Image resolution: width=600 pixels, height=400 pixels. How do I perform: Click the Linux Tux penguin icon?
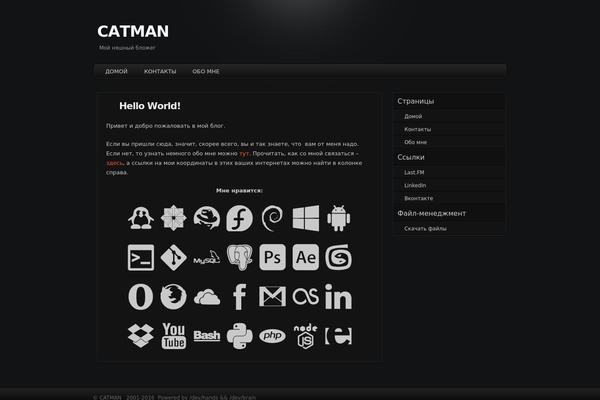(x=141, y=218)
